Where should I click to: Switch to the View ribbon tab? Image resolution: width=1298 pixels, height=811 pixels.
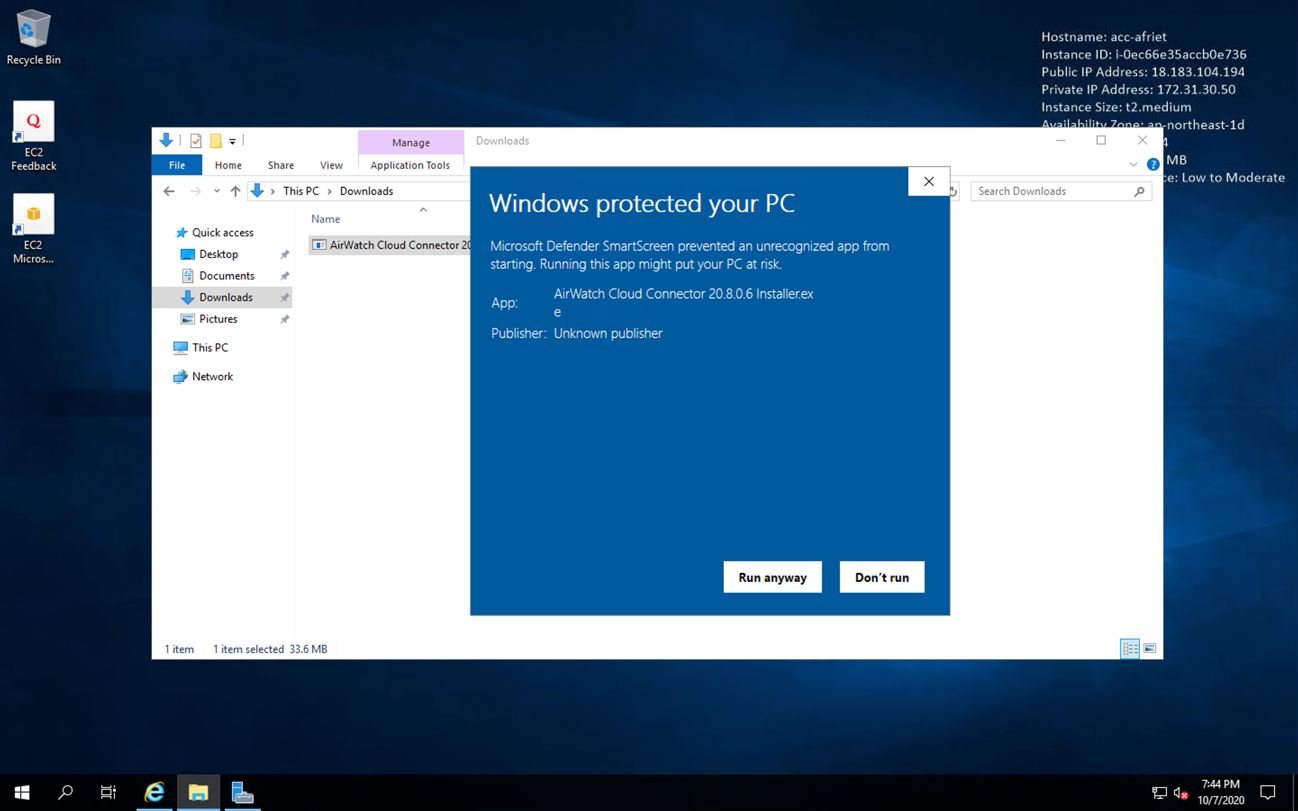point(331,165)
